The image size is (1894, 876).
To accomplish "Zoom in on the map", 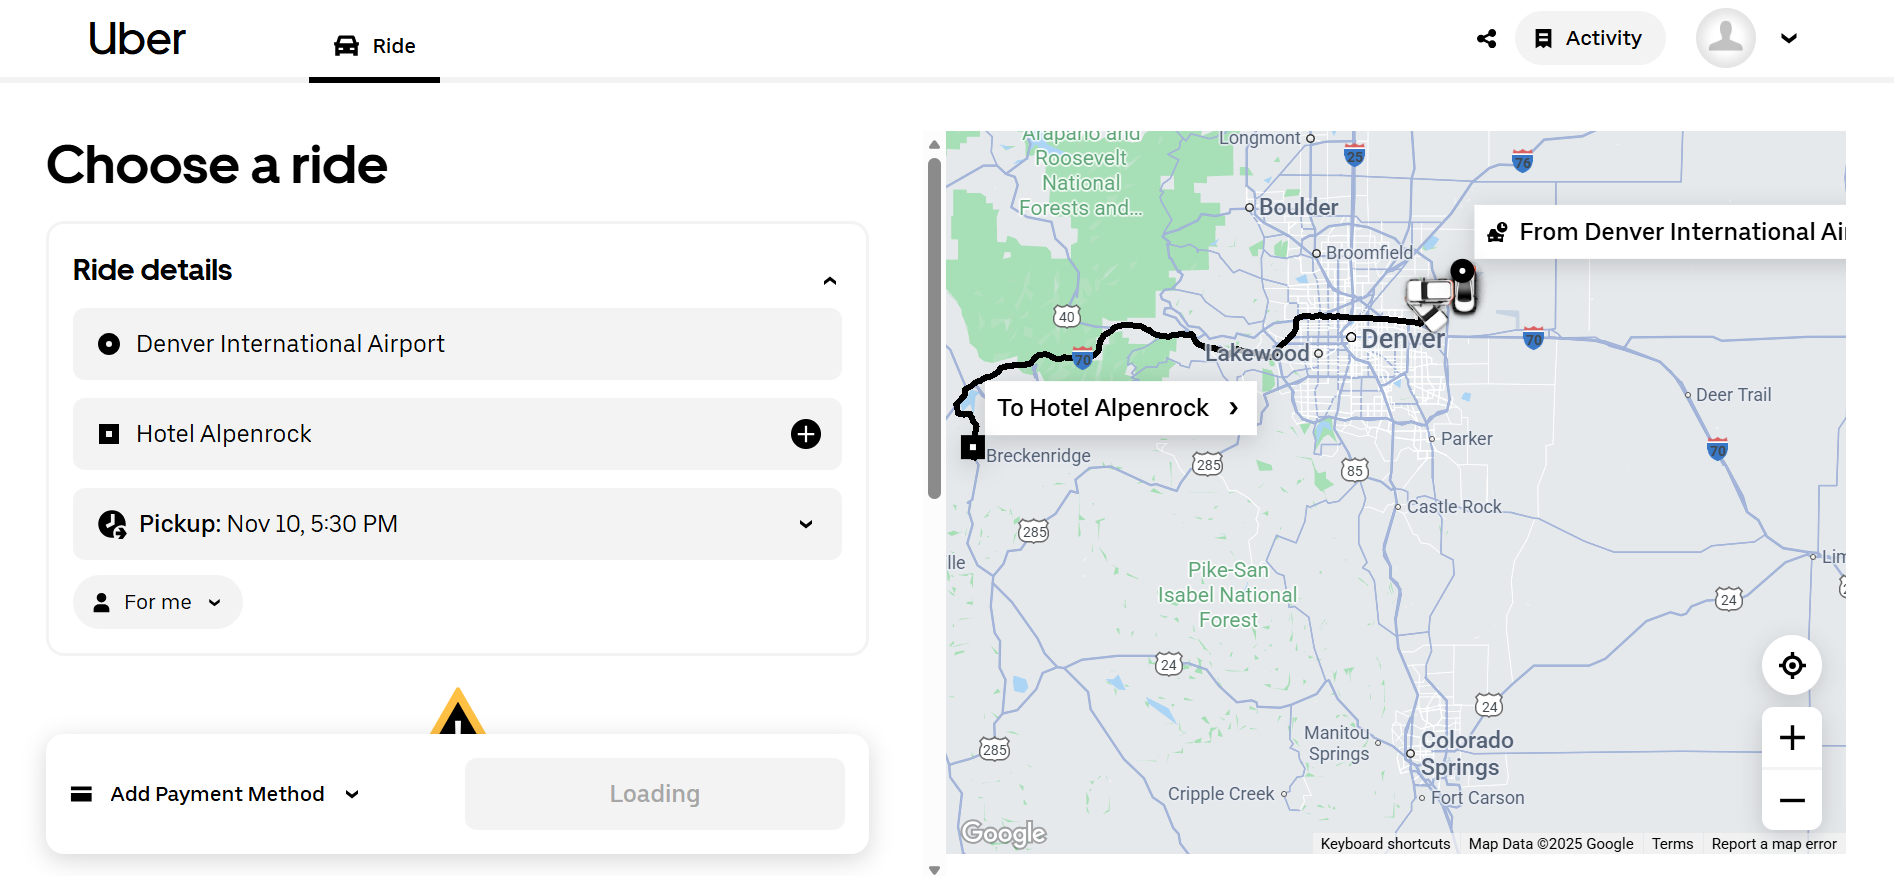I will click(1792, 738).
